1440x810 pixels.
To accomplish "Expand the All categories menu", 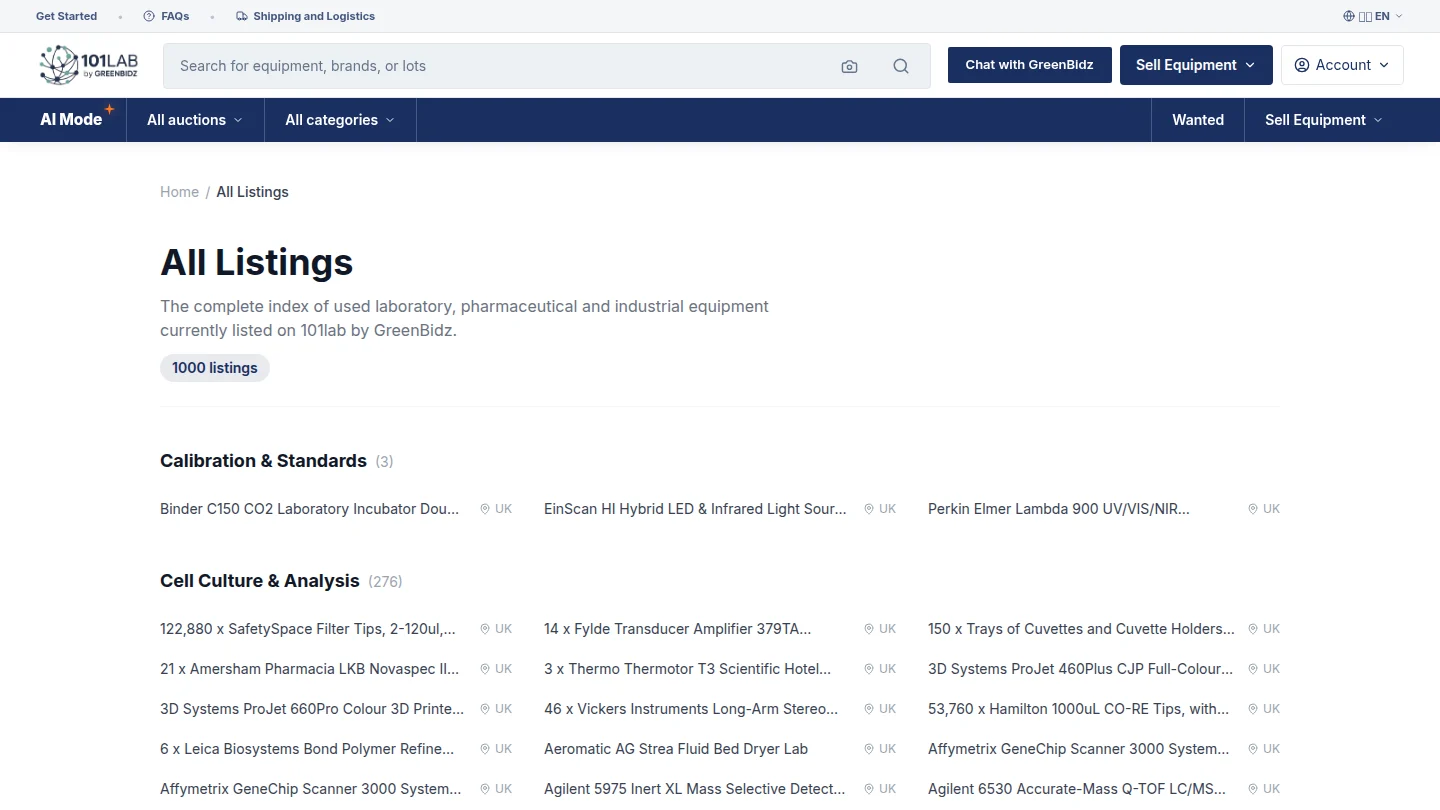I will 340,120.
